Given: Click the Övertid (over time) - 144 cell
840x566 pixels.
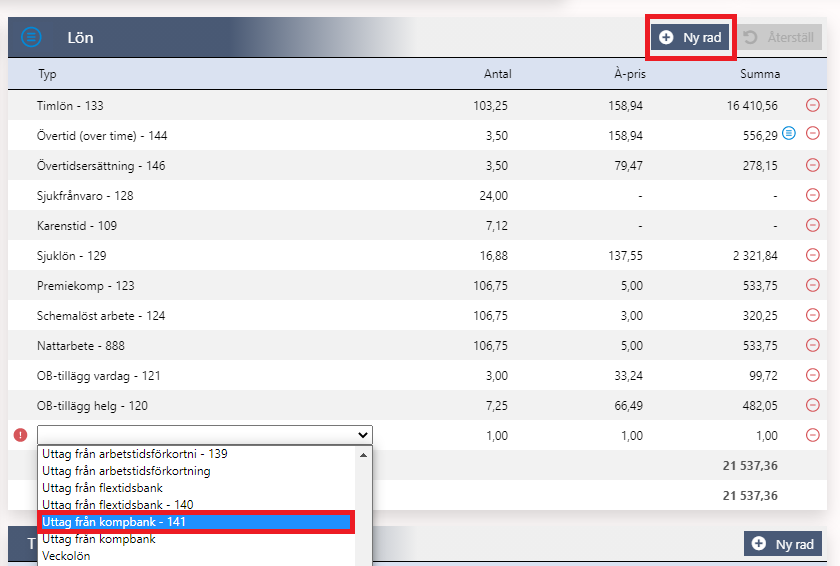Looking at the screenshot, I should [102, 135].
